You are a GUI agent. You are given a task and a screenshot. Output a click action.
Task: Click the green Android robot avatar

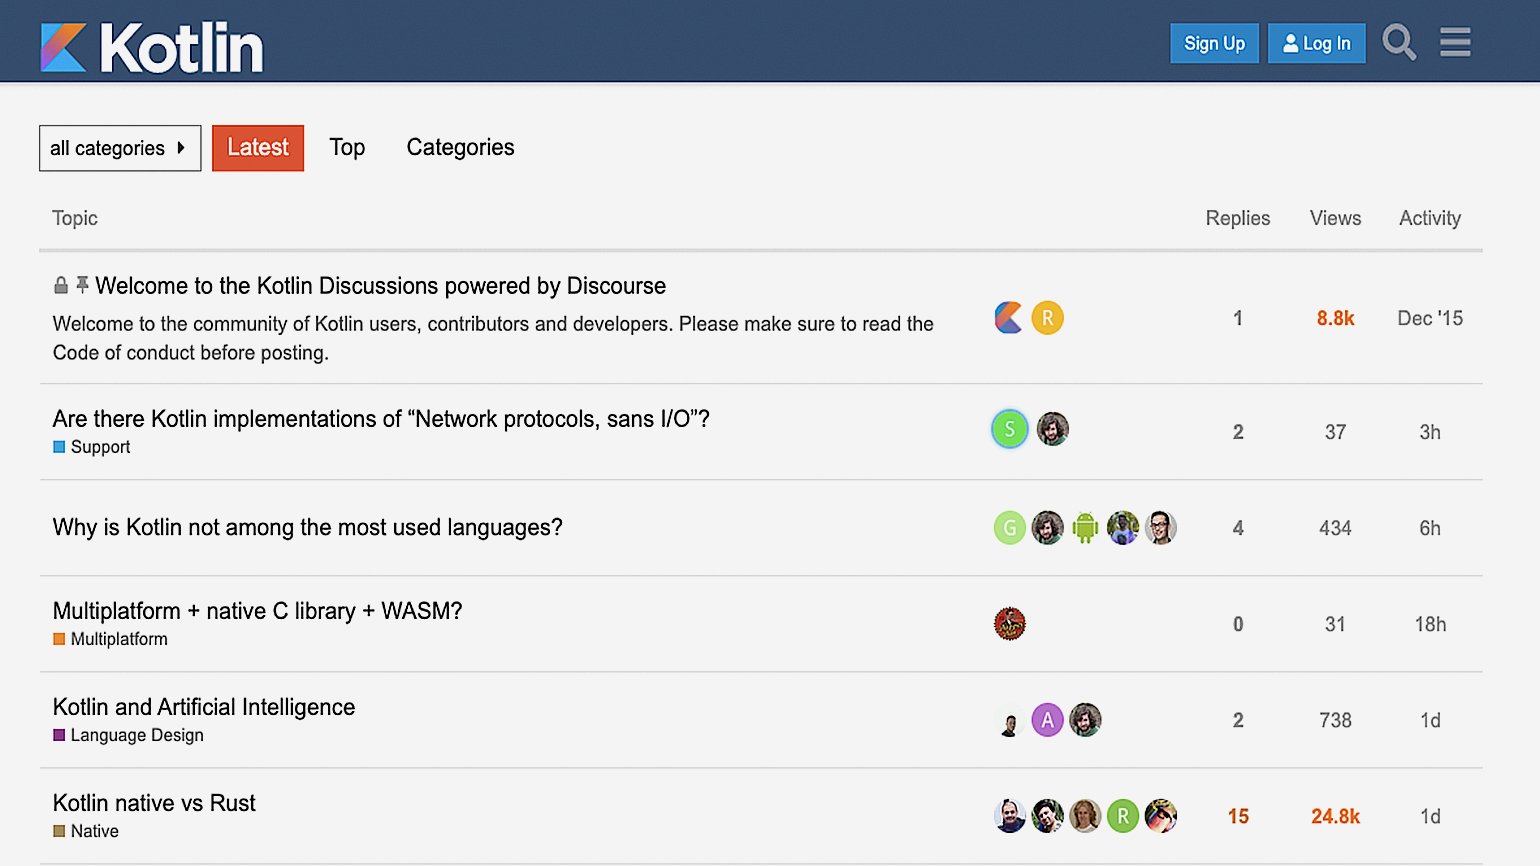pos(1085,527)
